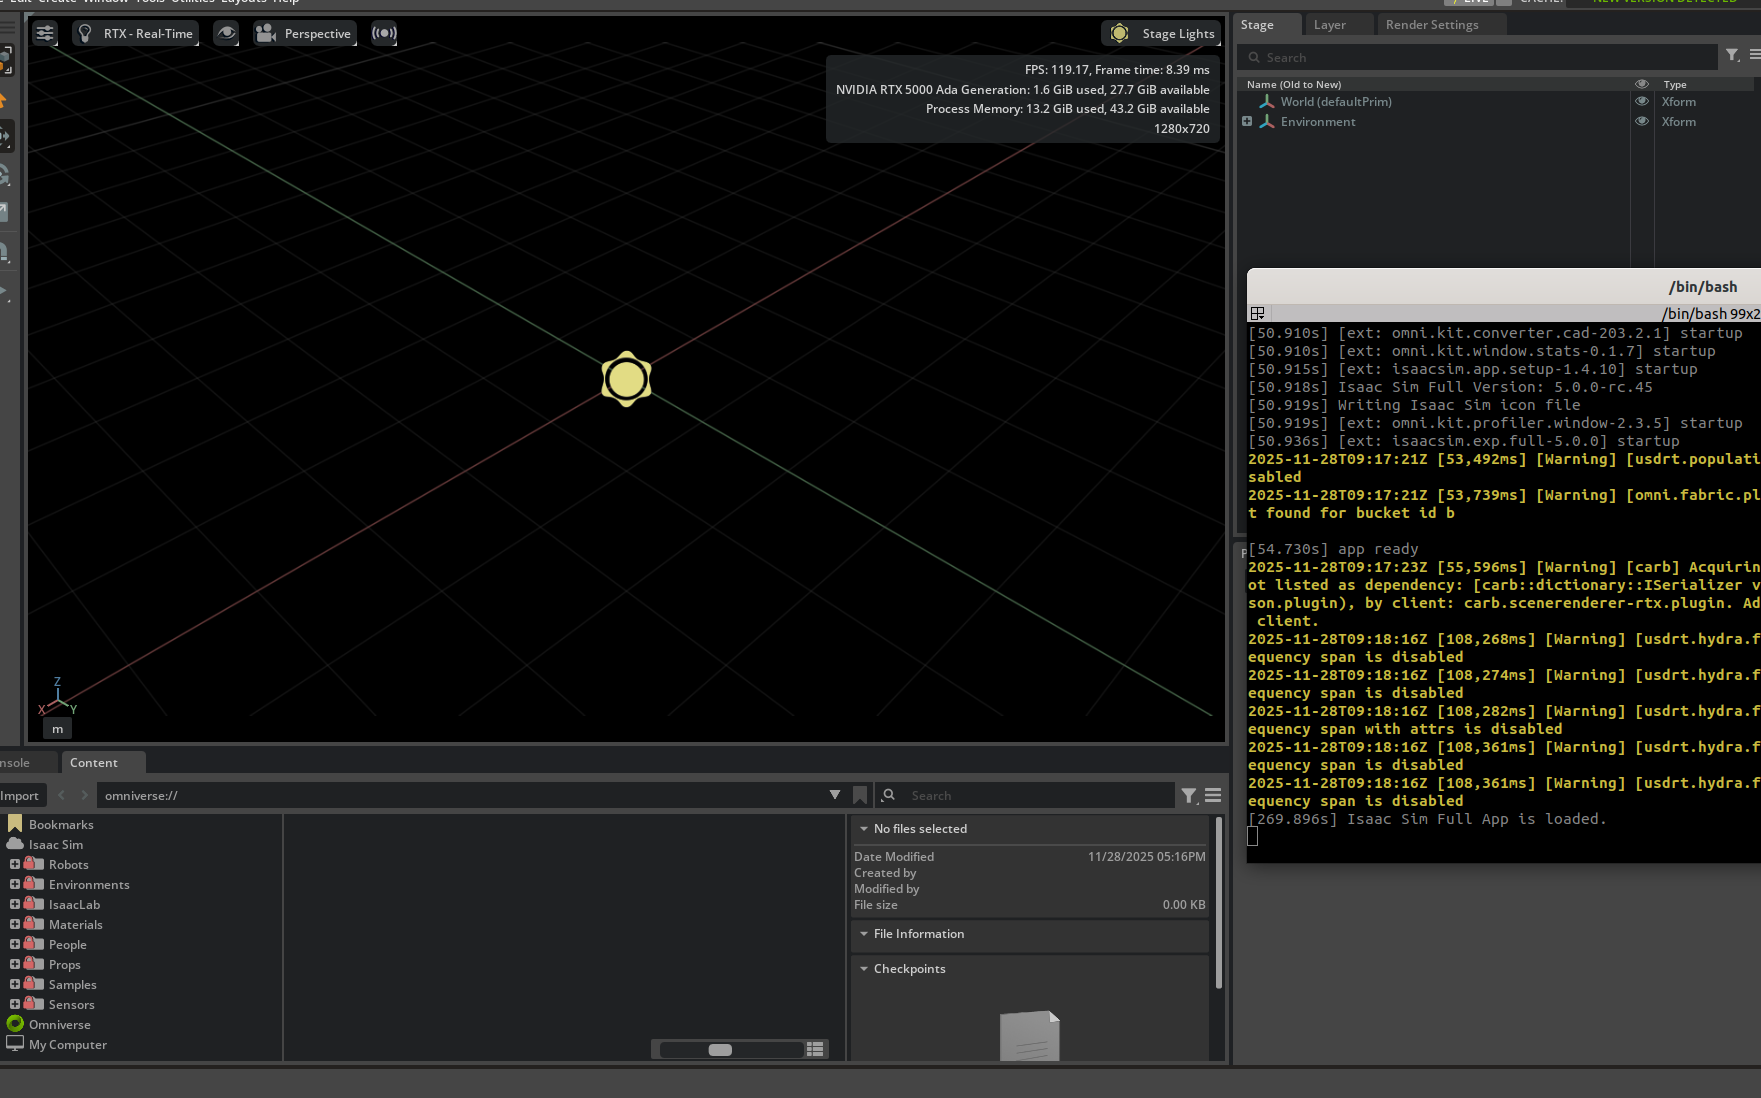This screenshot has height=1098, width=1761.
Task: Open the viewport settings sliders menu
Action: [x=45, y=33]
